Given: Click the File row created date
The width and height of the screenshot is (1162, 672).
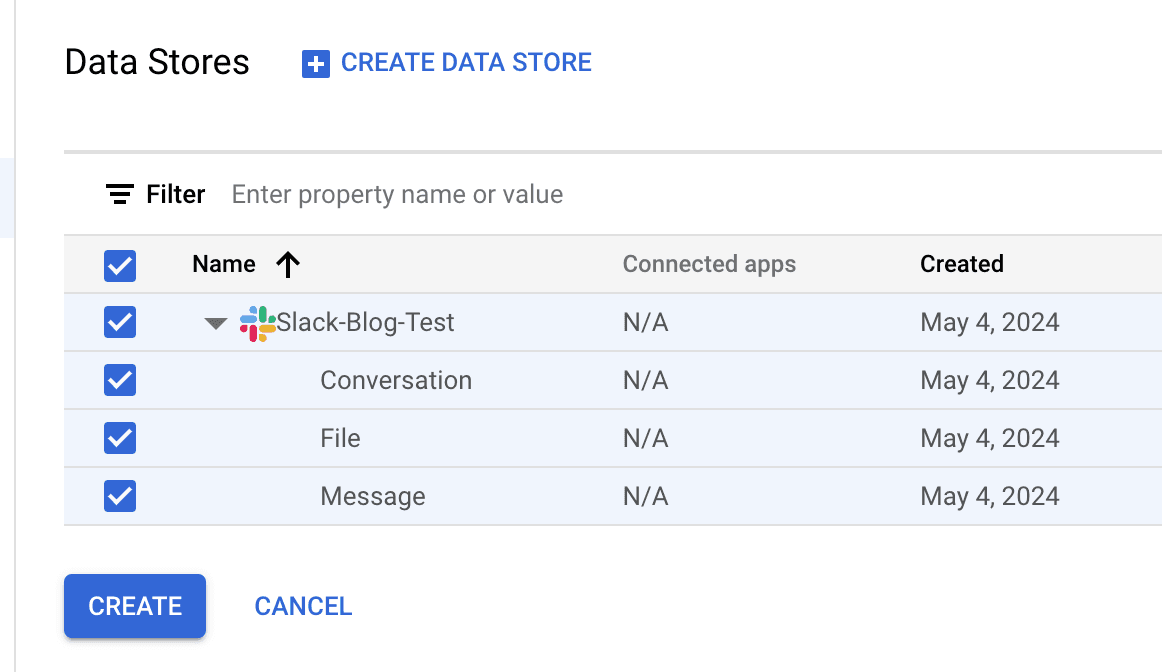Looking at the screenshot, I should tap(990, 438).
